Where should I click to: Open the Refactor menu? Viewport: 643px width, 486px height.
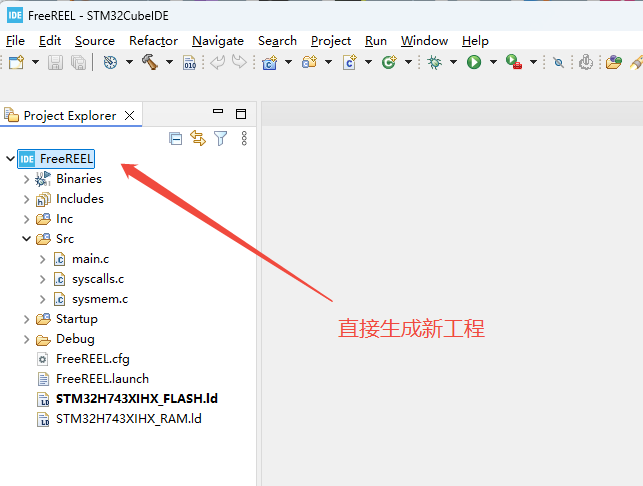coord(153,41)
